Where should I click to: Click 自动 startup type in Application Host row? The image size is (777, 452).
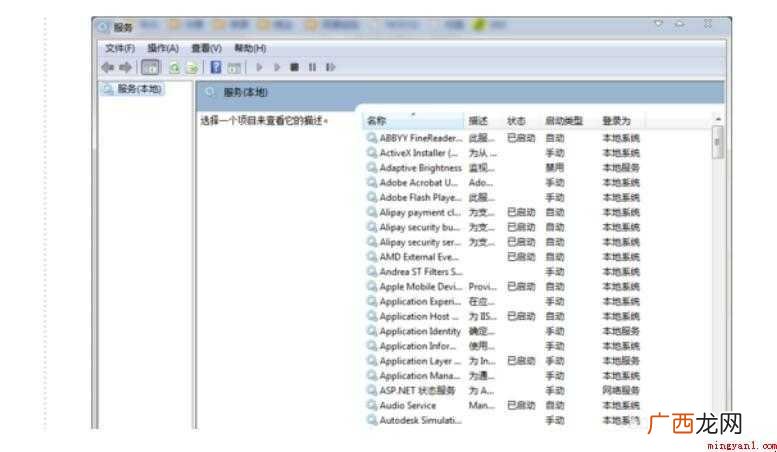555,316
